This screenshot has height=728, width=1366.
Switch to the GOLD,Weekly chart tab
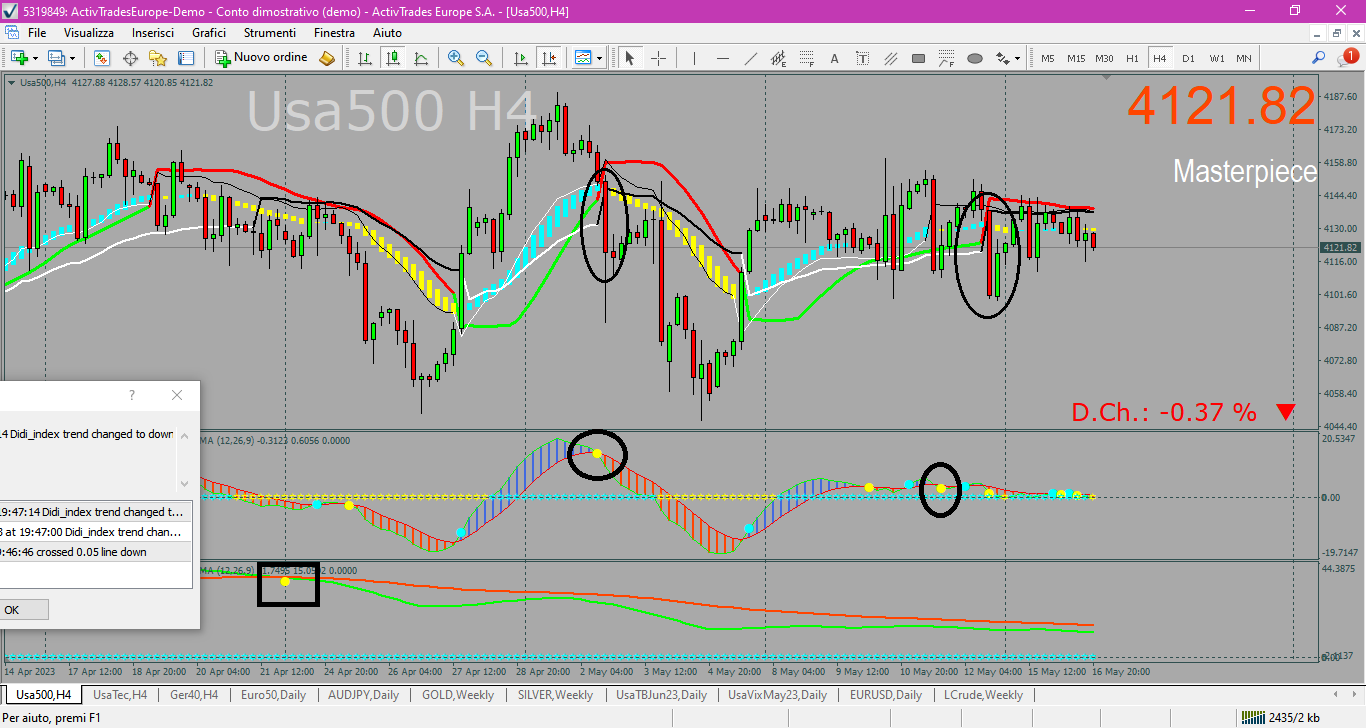tap(458, 694)
